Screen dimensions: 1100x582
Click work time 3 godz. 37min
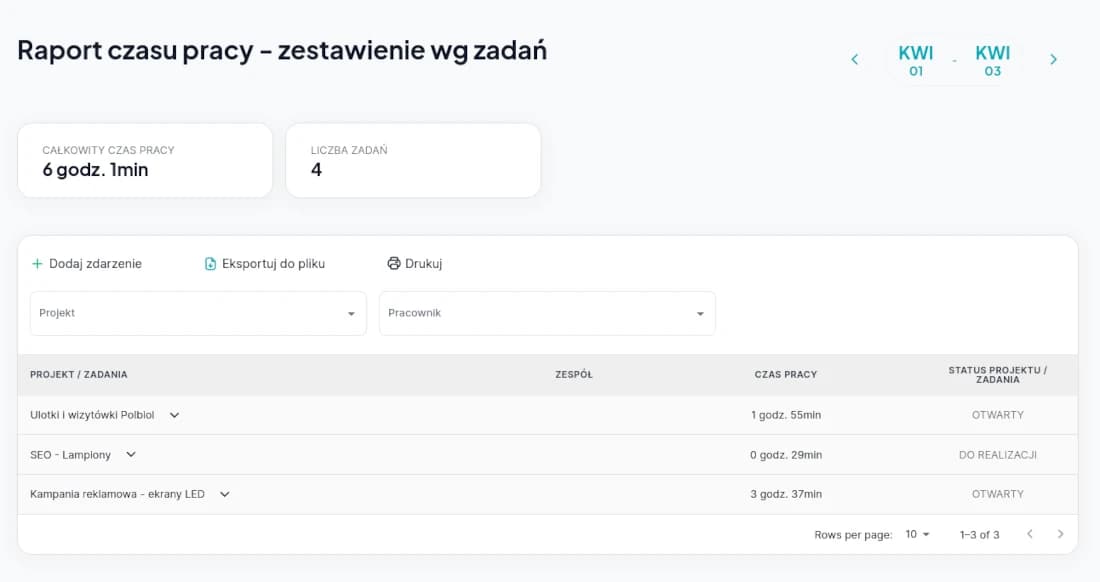(786, 494)
